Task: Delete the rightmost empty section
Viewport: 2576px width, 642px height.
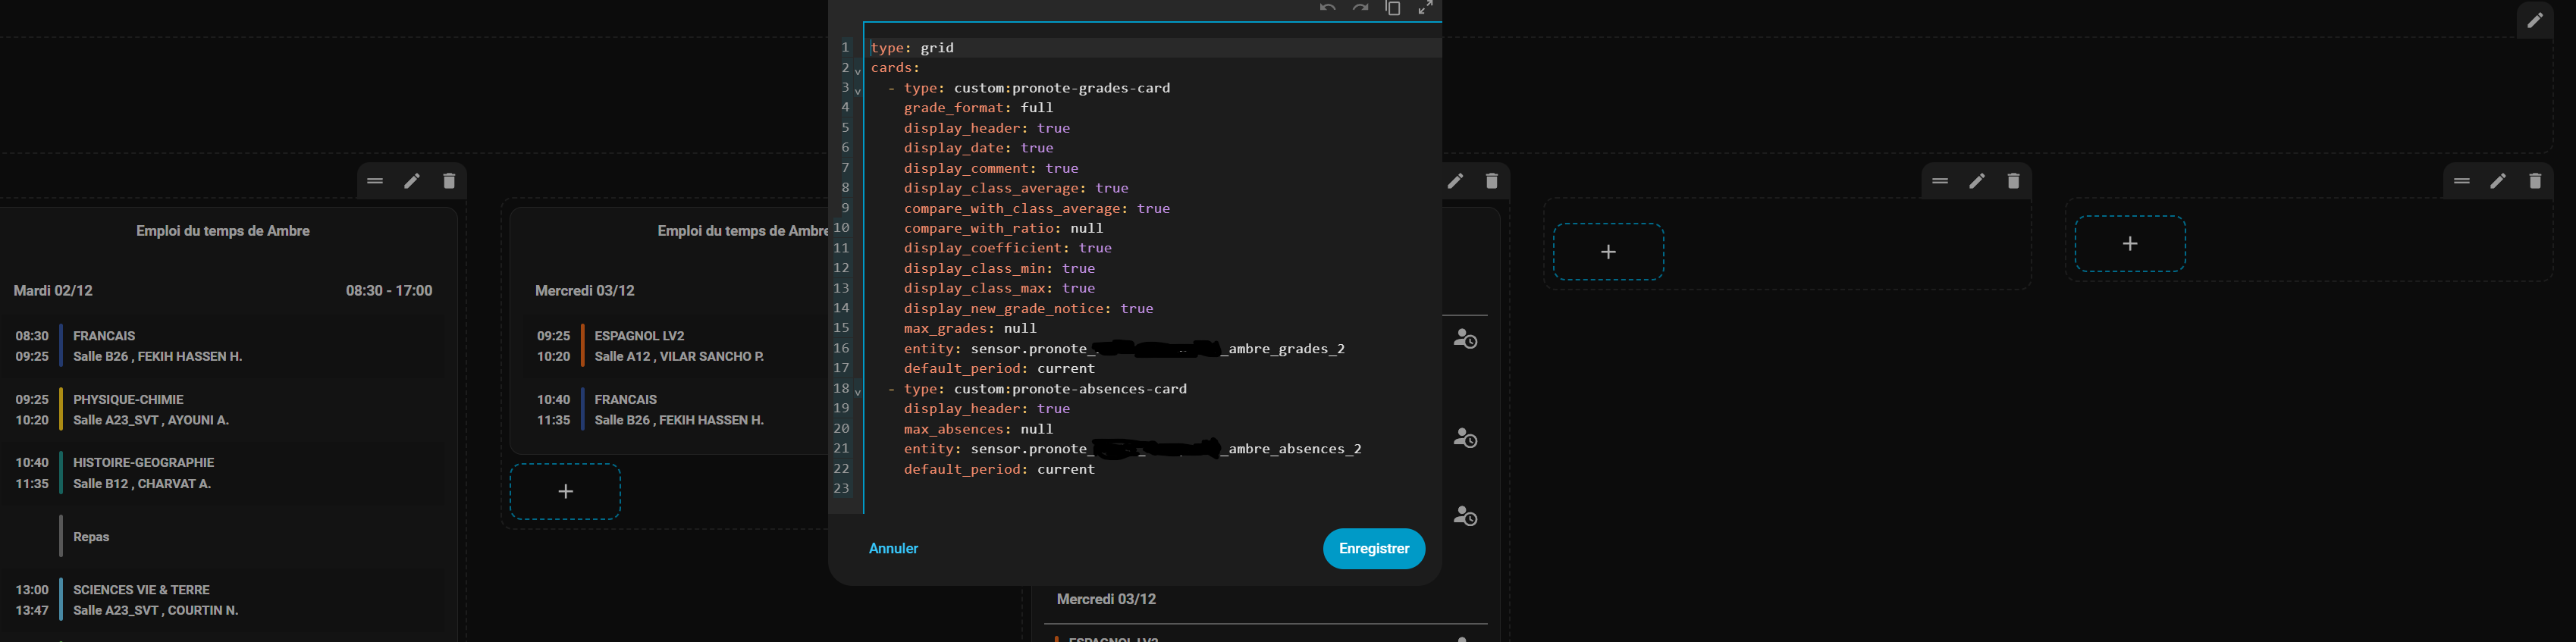Action: 2534,181
